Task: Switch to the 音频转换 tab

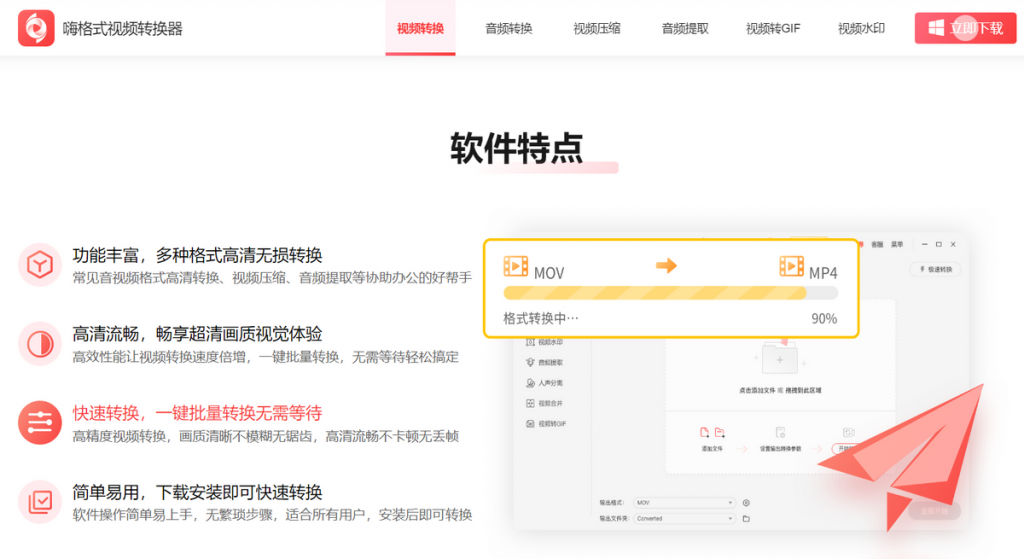Action: coord(509,29)
